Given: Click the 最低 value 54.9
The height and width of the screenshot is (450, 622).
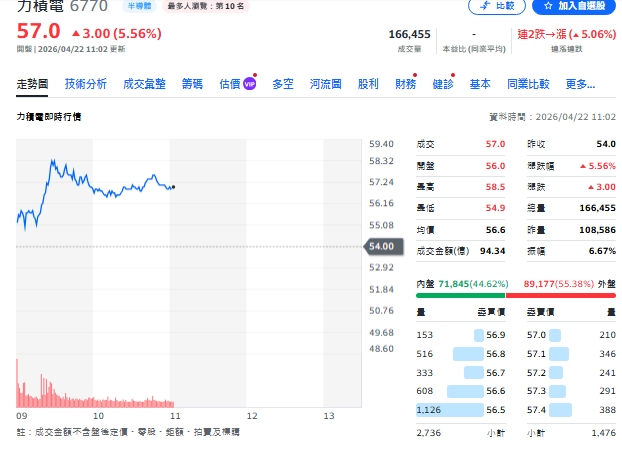Looking at the screenshot, I should (x=495, y=208).
